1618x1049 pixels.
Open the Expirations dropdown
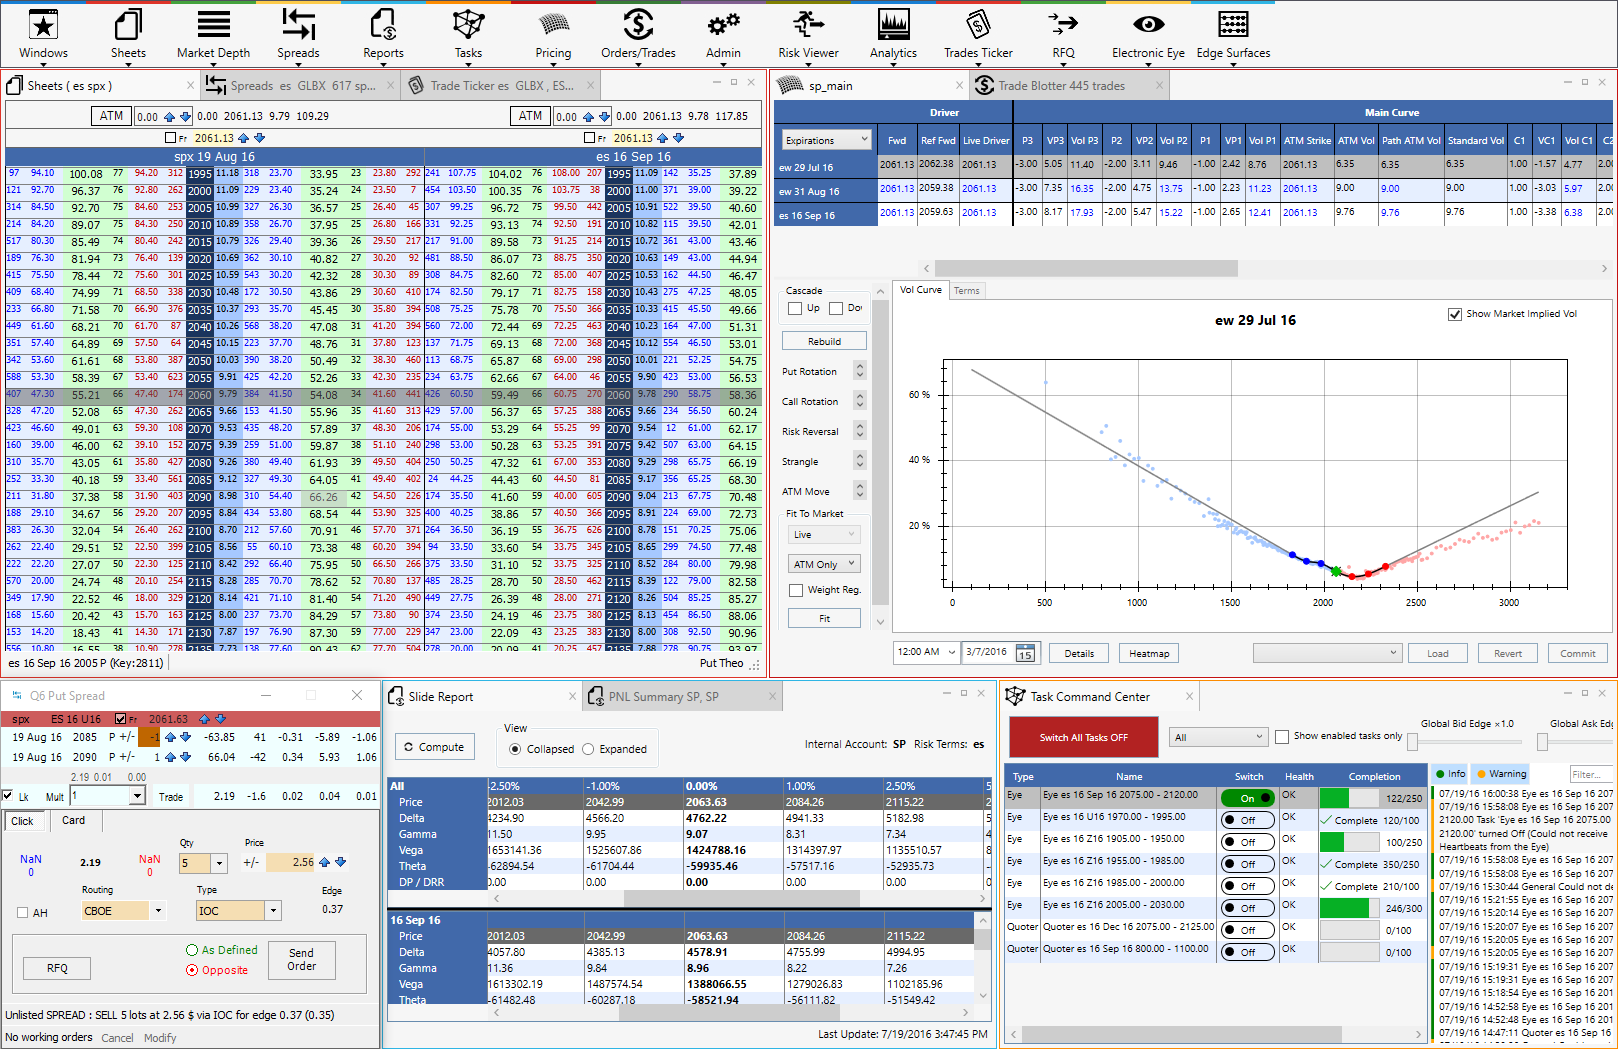[x=826, y=140]
